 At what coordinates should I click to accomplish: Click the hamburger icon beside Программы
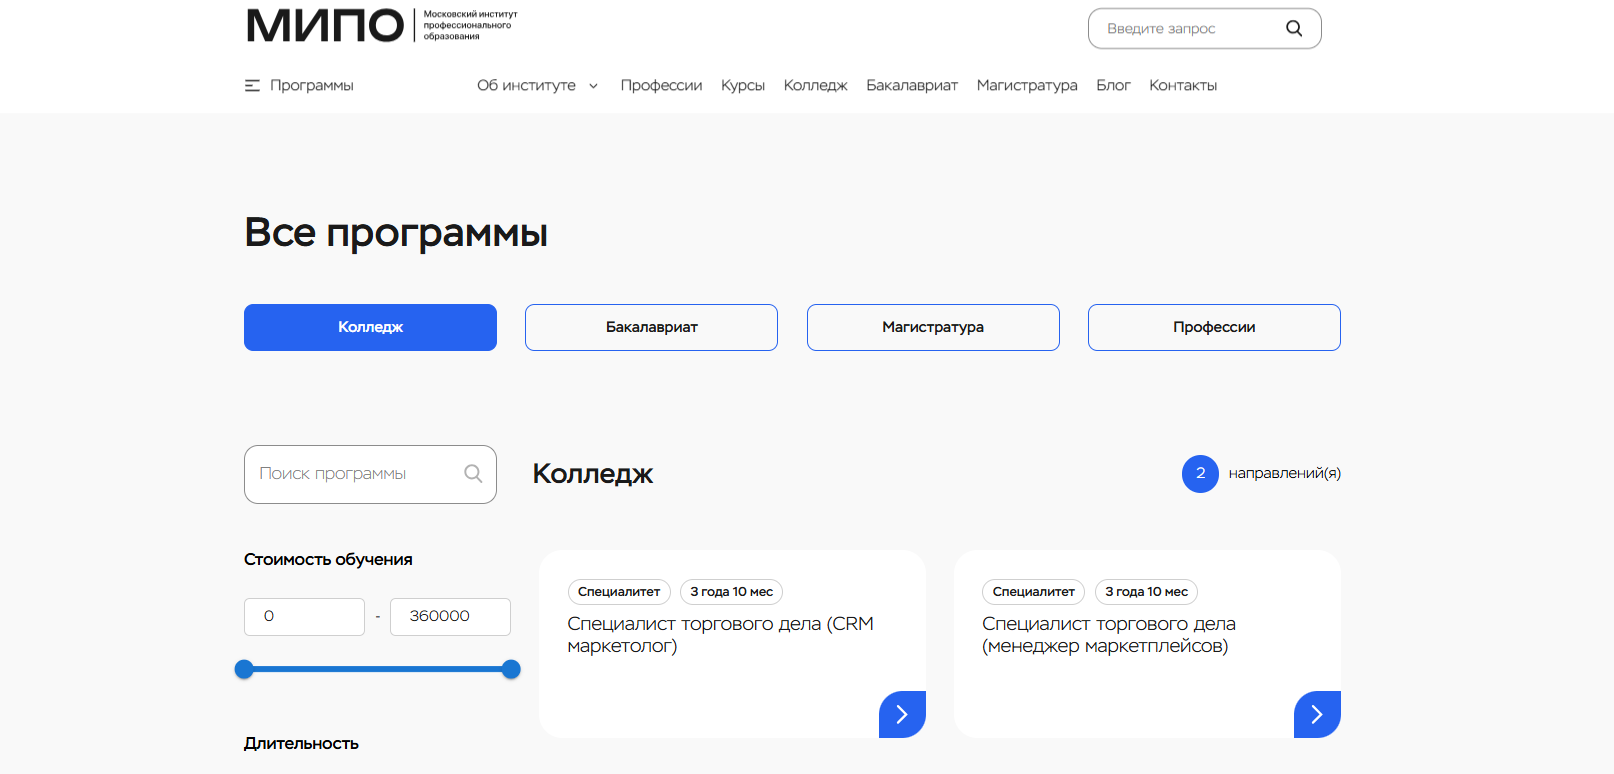[x=252, y=85]
